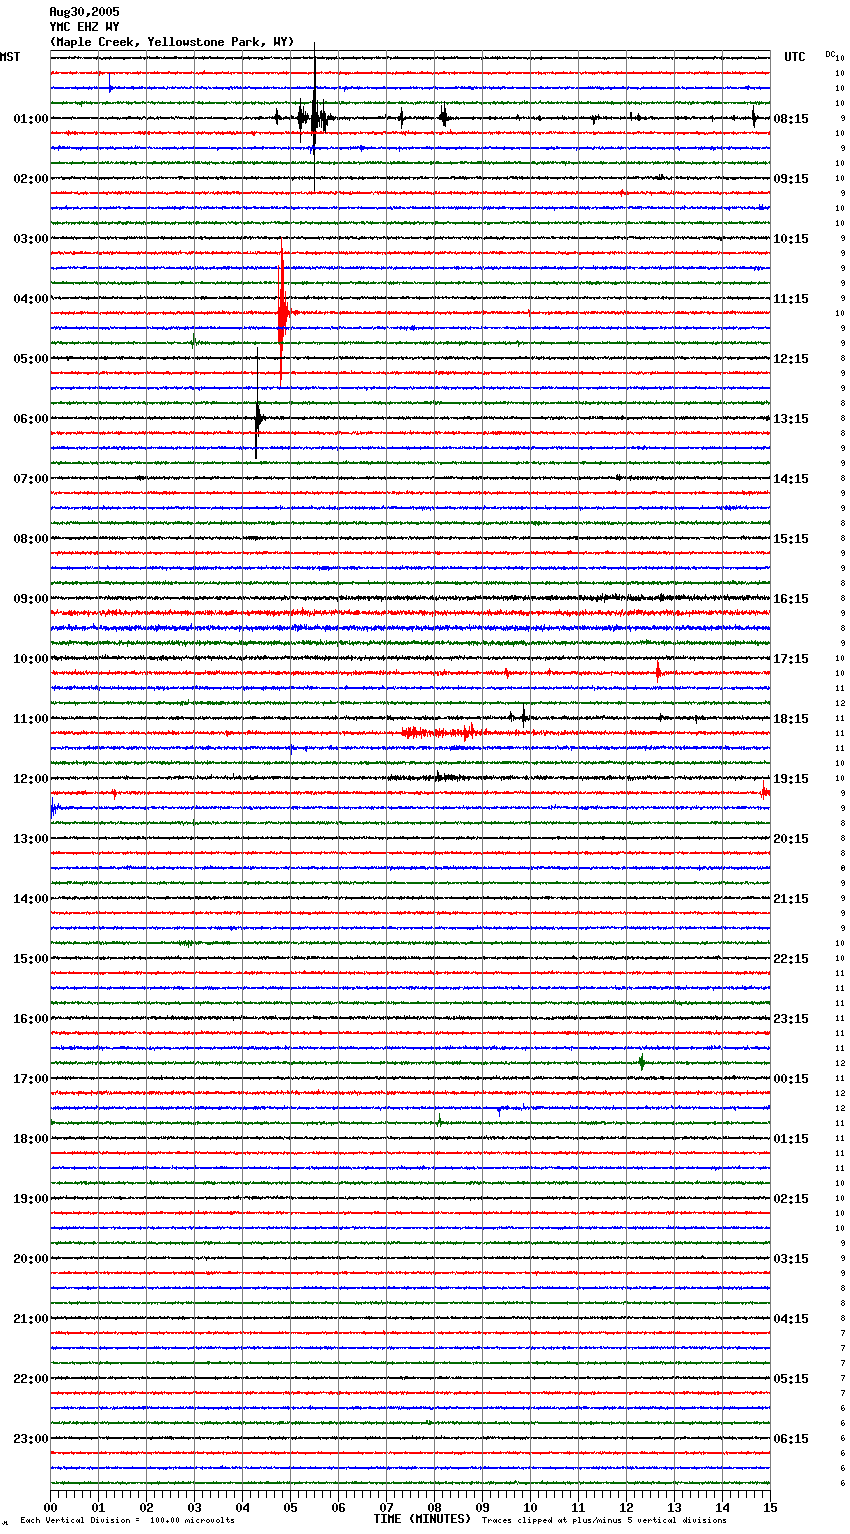The image size is (850, 1534).
Task: Click the 00:15 UTC time label
Action: coord(791,1079)
